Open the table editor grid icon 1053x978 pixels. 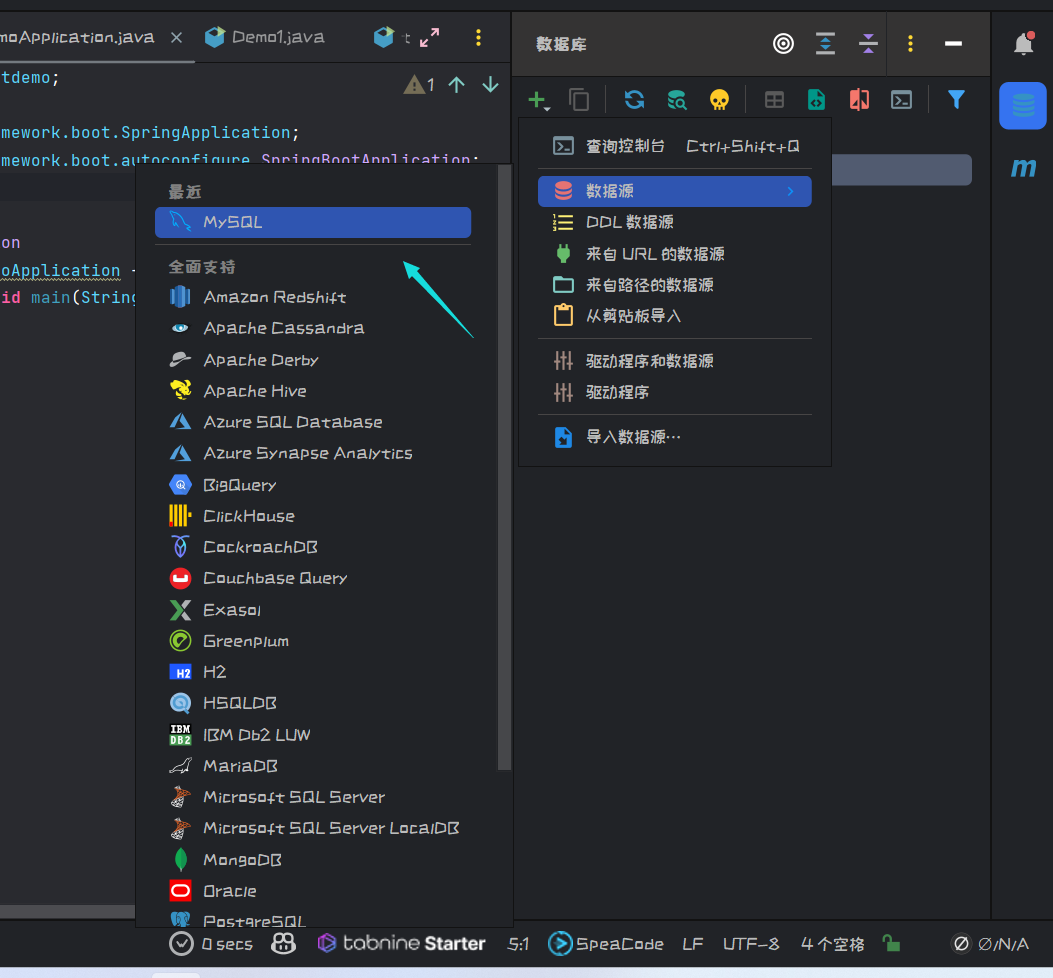click(x=774, y=100)
